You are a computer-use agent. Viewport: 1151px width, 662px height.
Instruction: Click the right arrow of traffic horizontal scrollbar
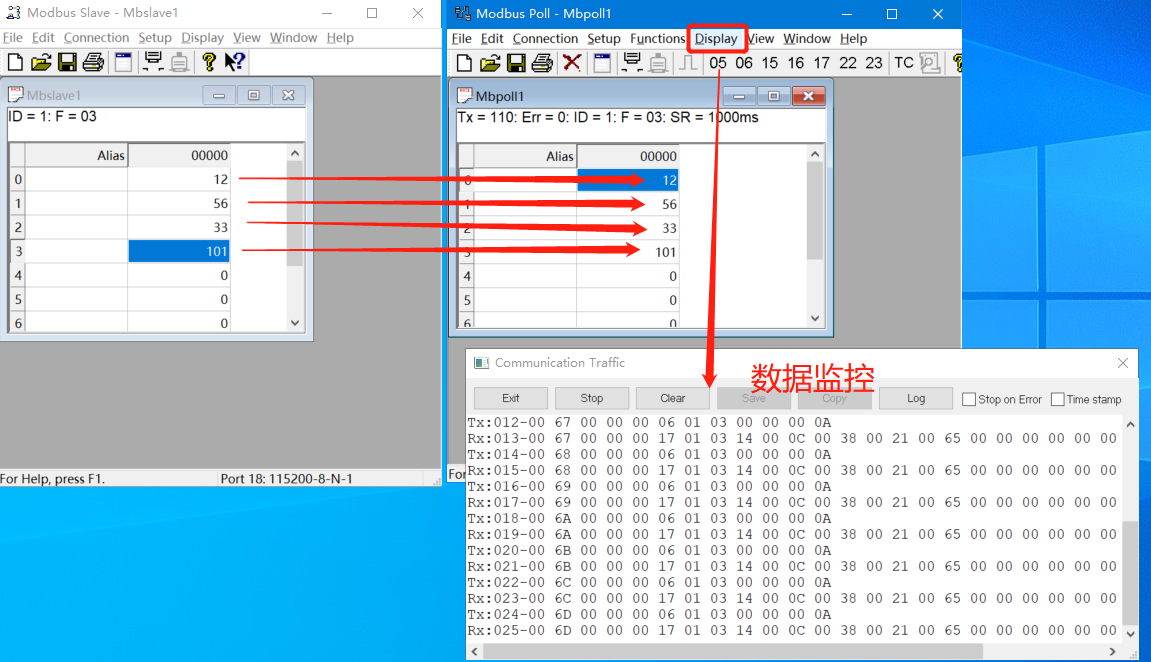(1113, 651)
